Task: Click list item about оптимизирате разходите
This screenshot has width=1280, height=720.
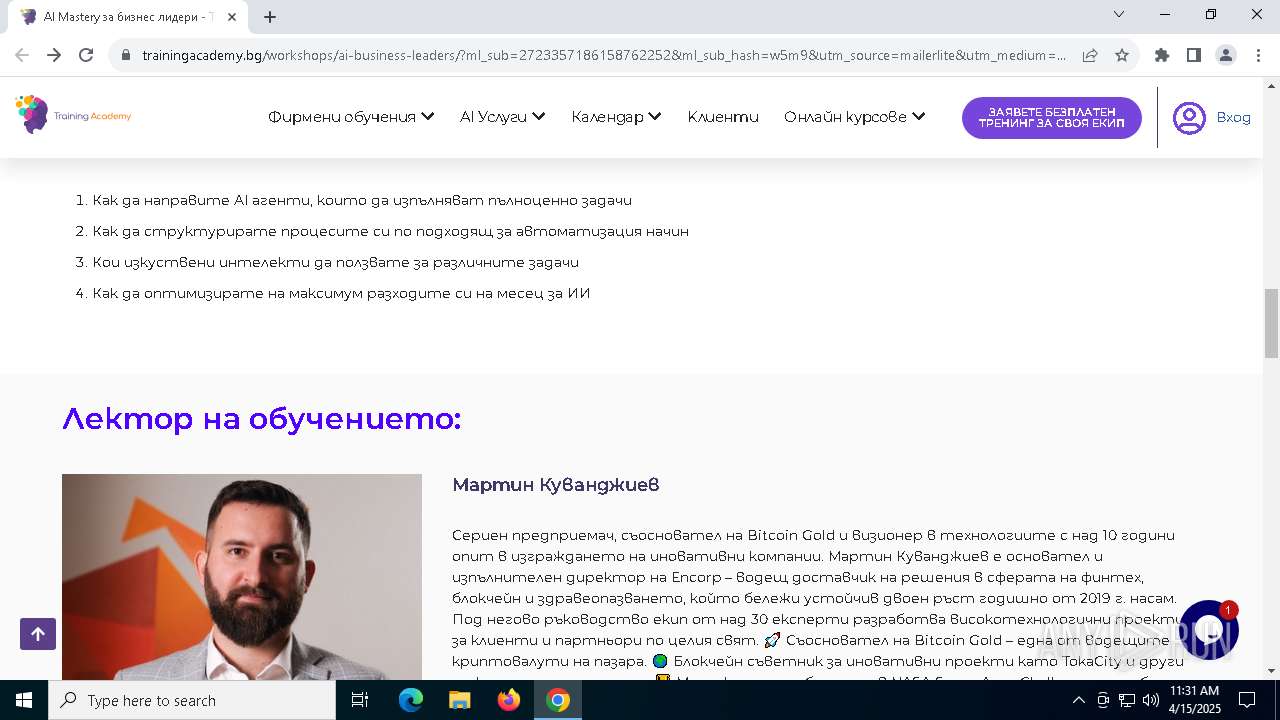Action: click(341, 294)
